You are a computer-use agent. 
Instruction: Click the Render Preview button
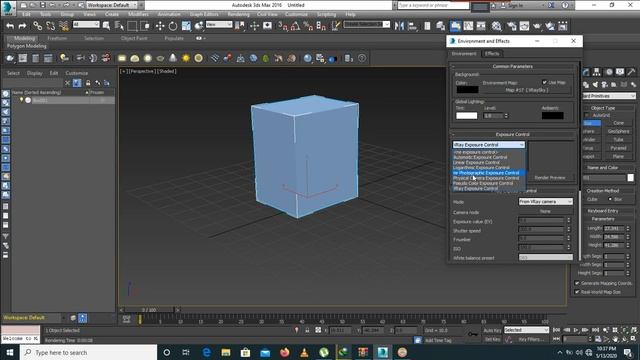[550, 178]
